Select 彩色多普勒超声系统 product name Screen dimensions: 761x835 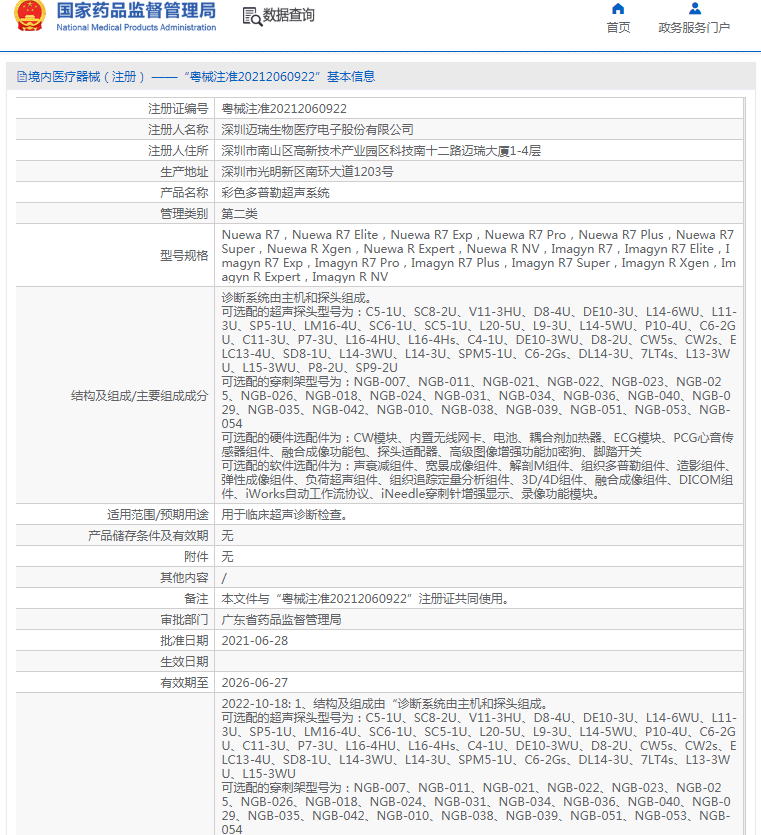275,193
